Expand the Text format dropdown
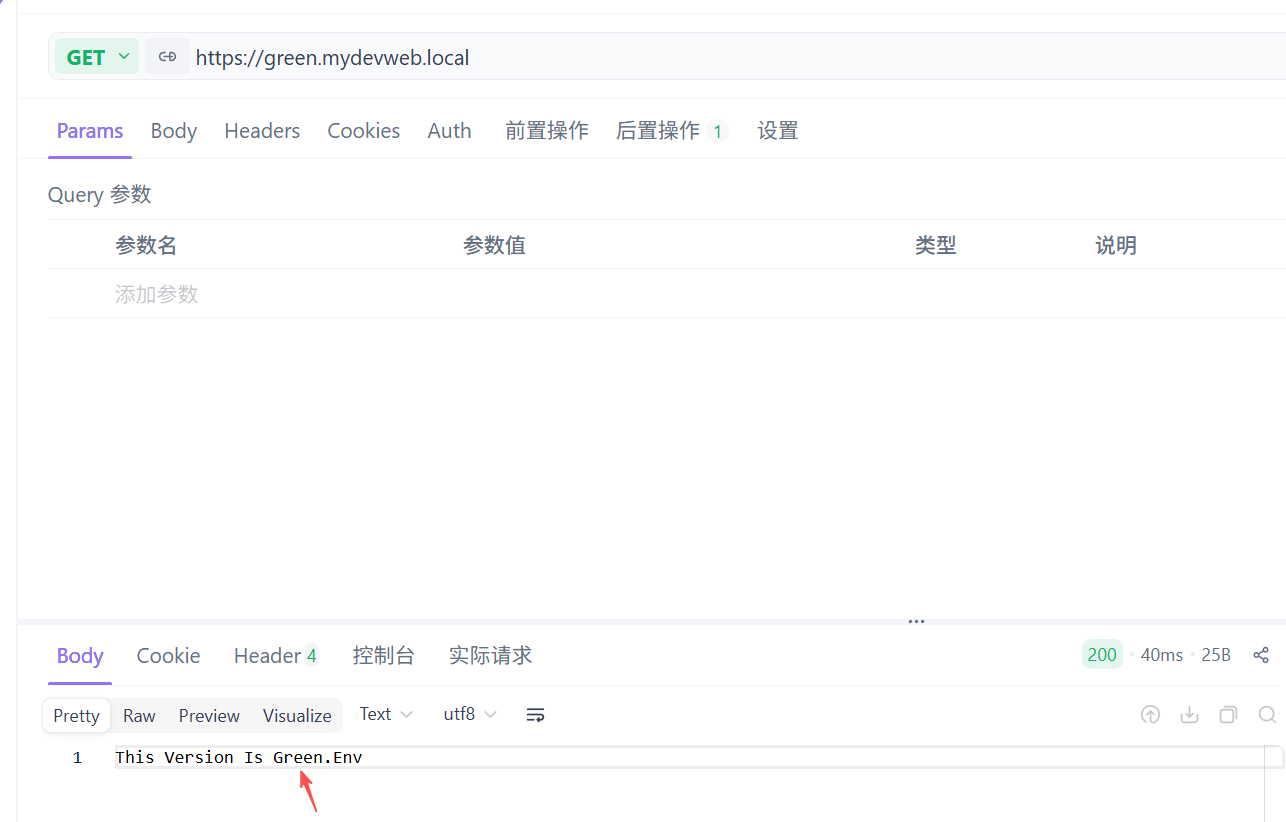Screen dimensions: 1286x822 click(x=386, y=714)
